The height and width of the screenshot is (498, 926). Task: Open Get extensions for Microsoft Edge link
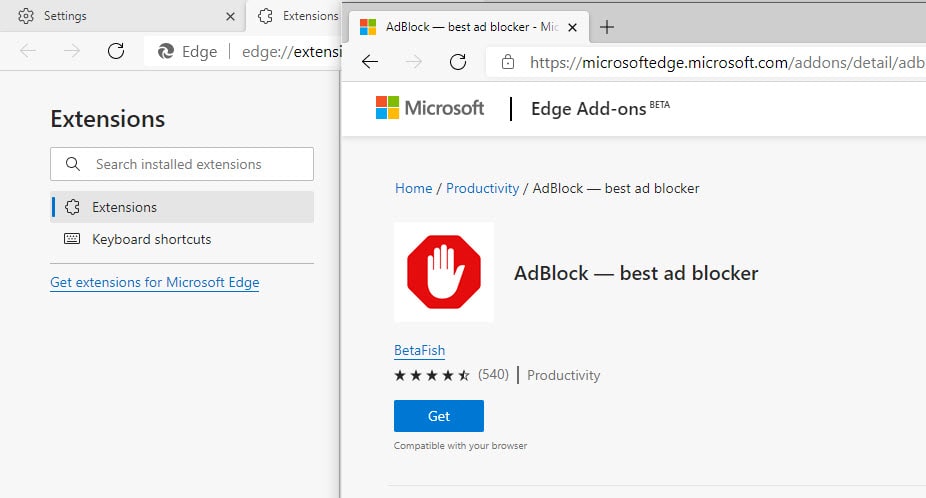pyautogui.click(x=155, y=282)
